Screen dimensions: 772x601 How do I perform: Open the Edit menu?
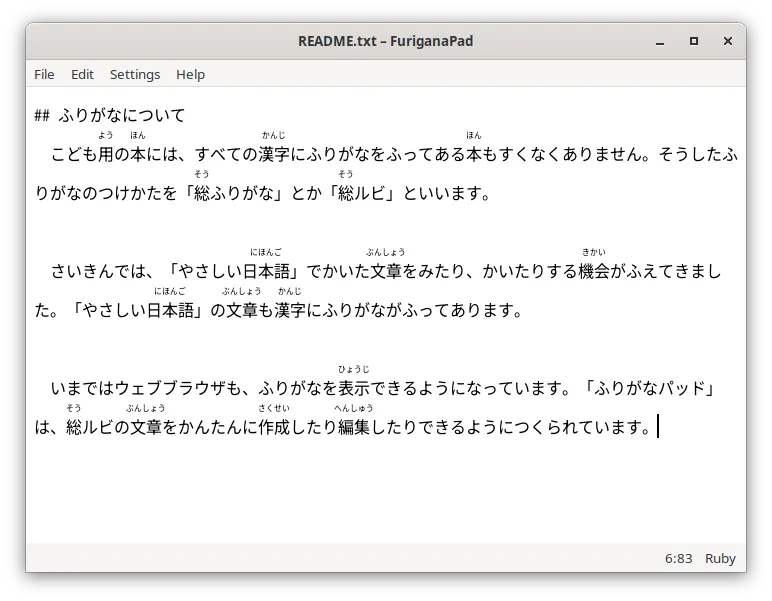coord(82,74)
